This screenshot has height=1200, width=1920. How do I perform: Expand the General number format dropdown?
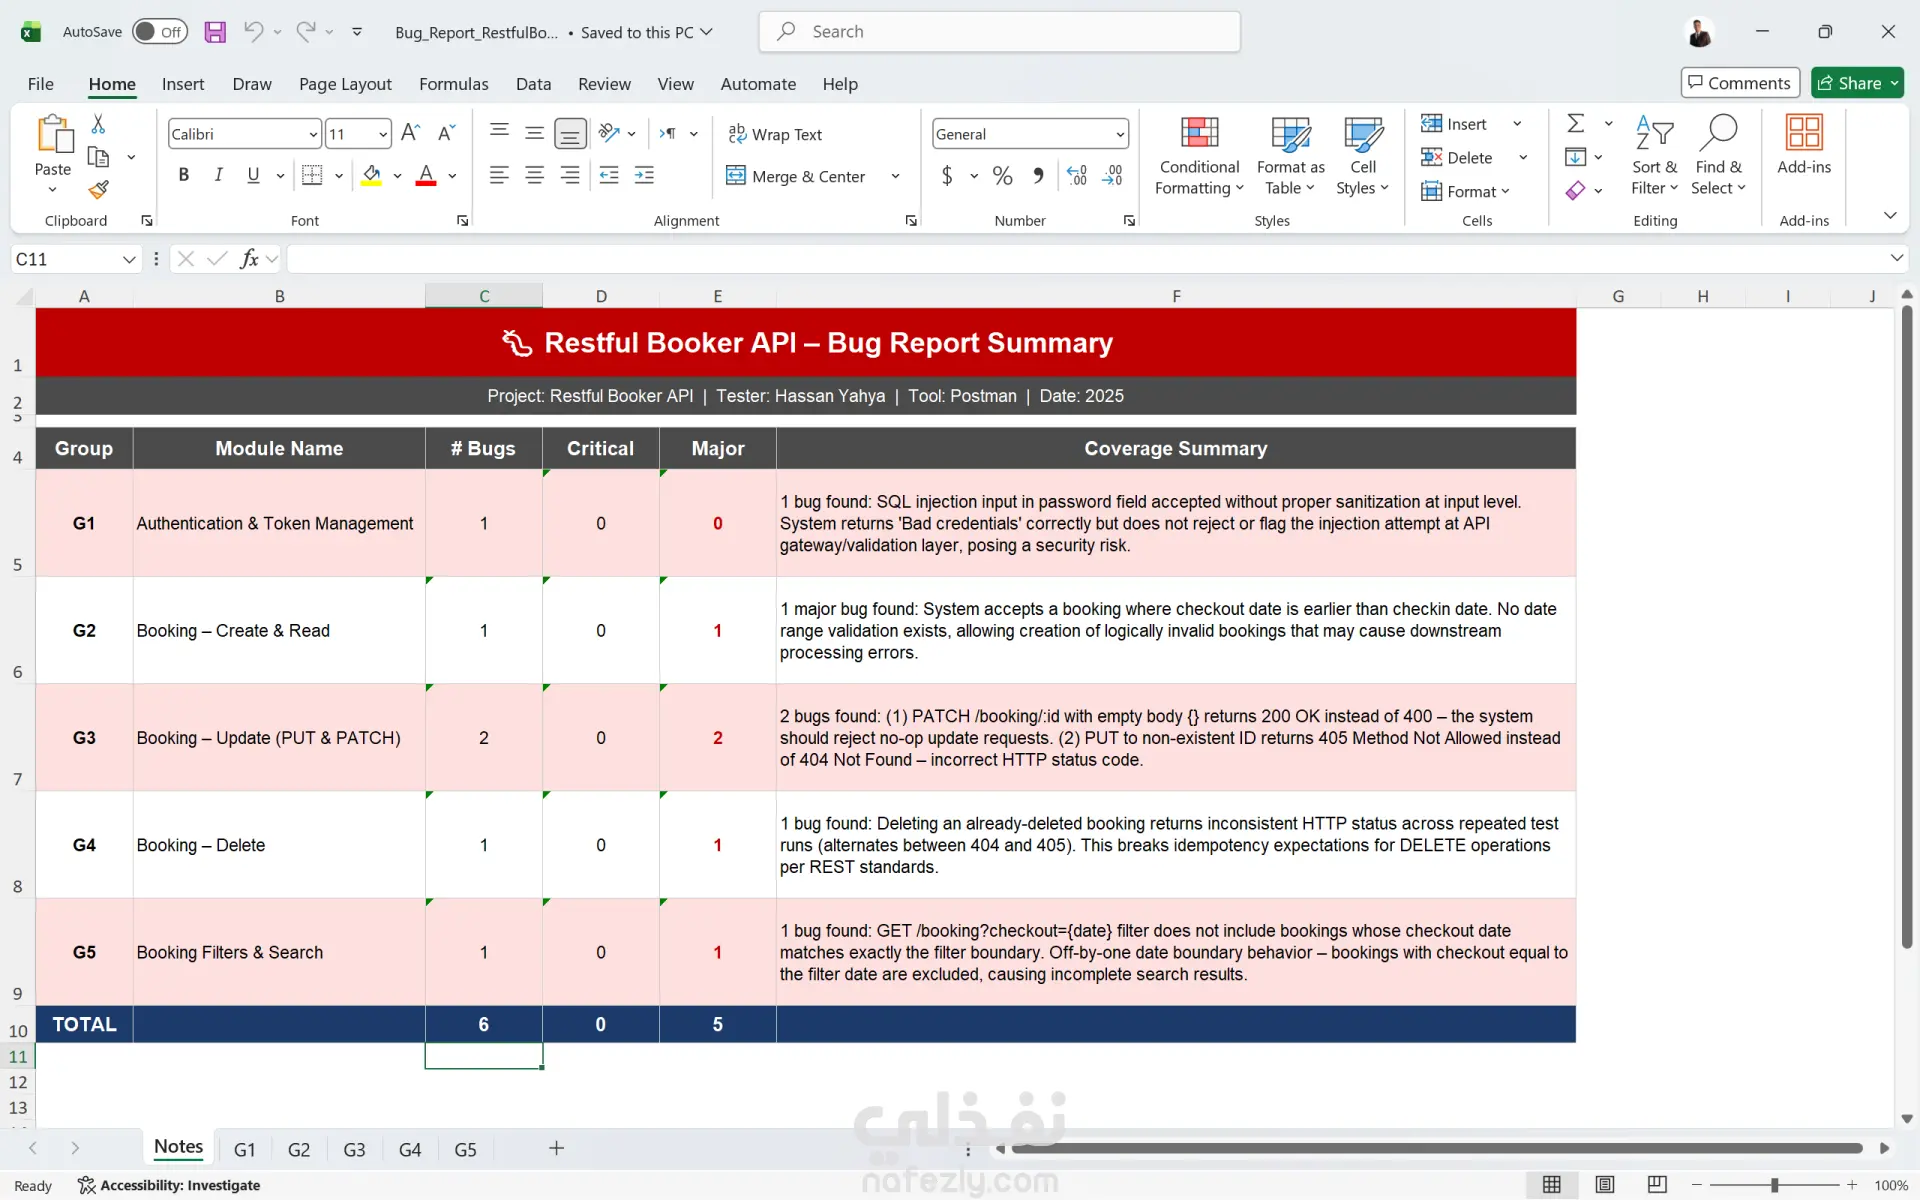coord(1119,134)
